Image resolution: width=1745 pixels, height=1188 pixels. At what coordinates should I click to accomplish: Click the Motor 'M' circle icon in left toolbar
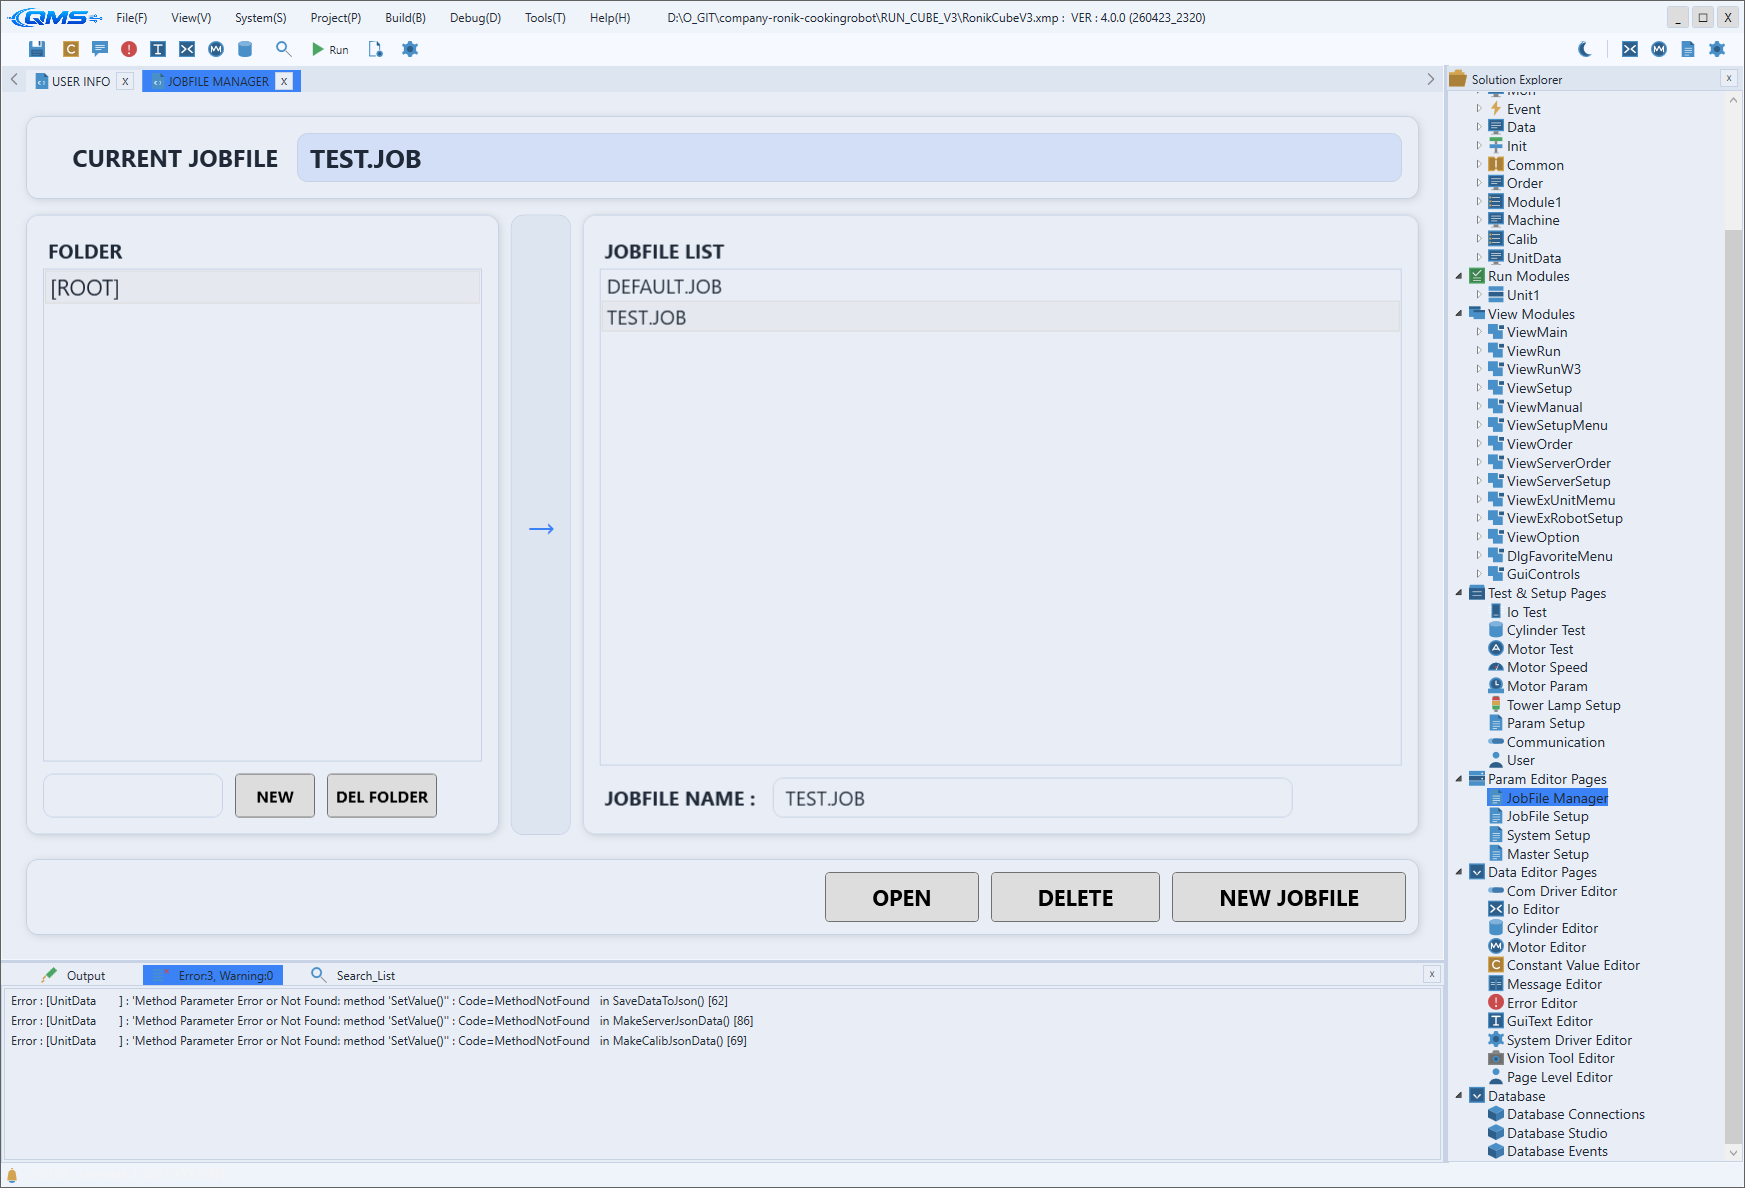(216, 49)
